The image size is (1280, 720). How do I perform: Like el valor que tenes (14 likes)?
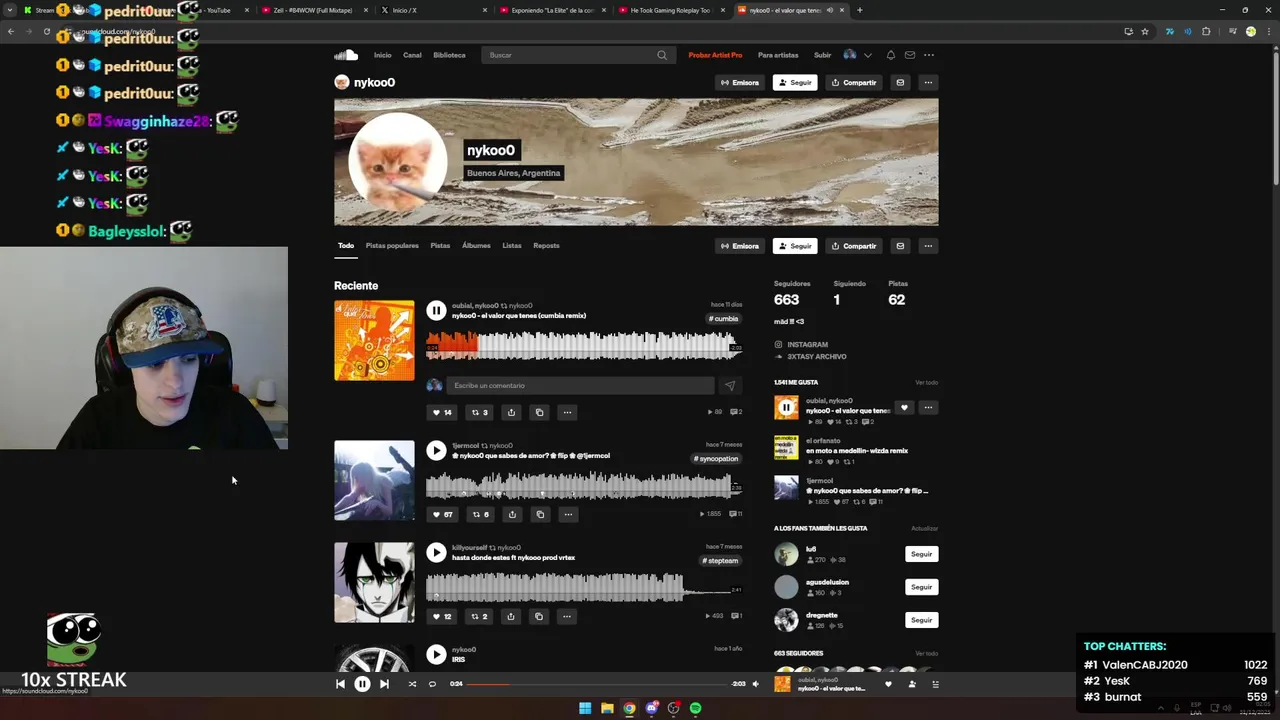point(441,412)
